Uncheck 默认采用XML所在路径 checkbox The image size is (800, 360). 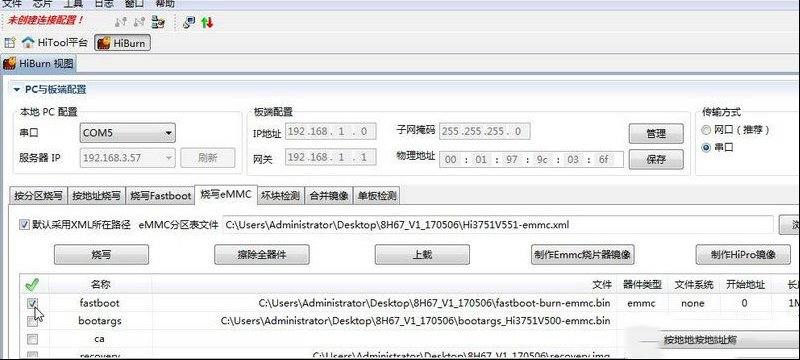pos(24,225)
